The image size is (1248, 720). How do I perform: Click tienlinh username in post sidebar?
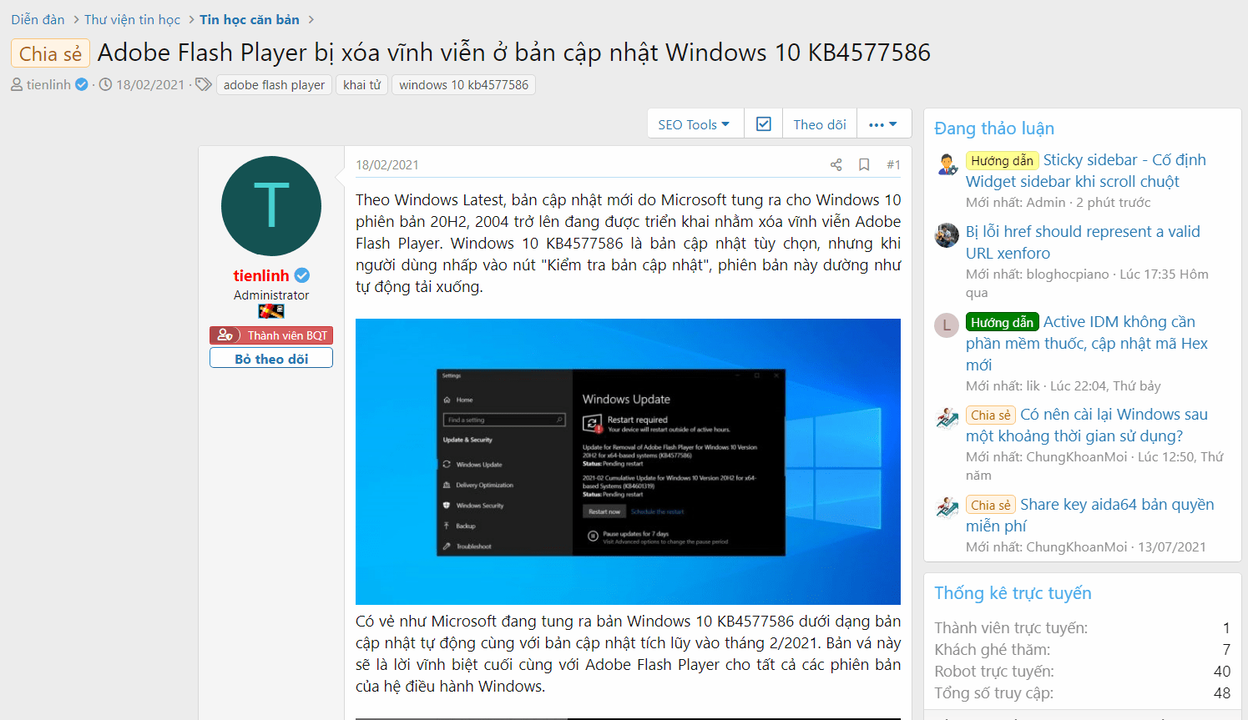click(x=261, y=275)
